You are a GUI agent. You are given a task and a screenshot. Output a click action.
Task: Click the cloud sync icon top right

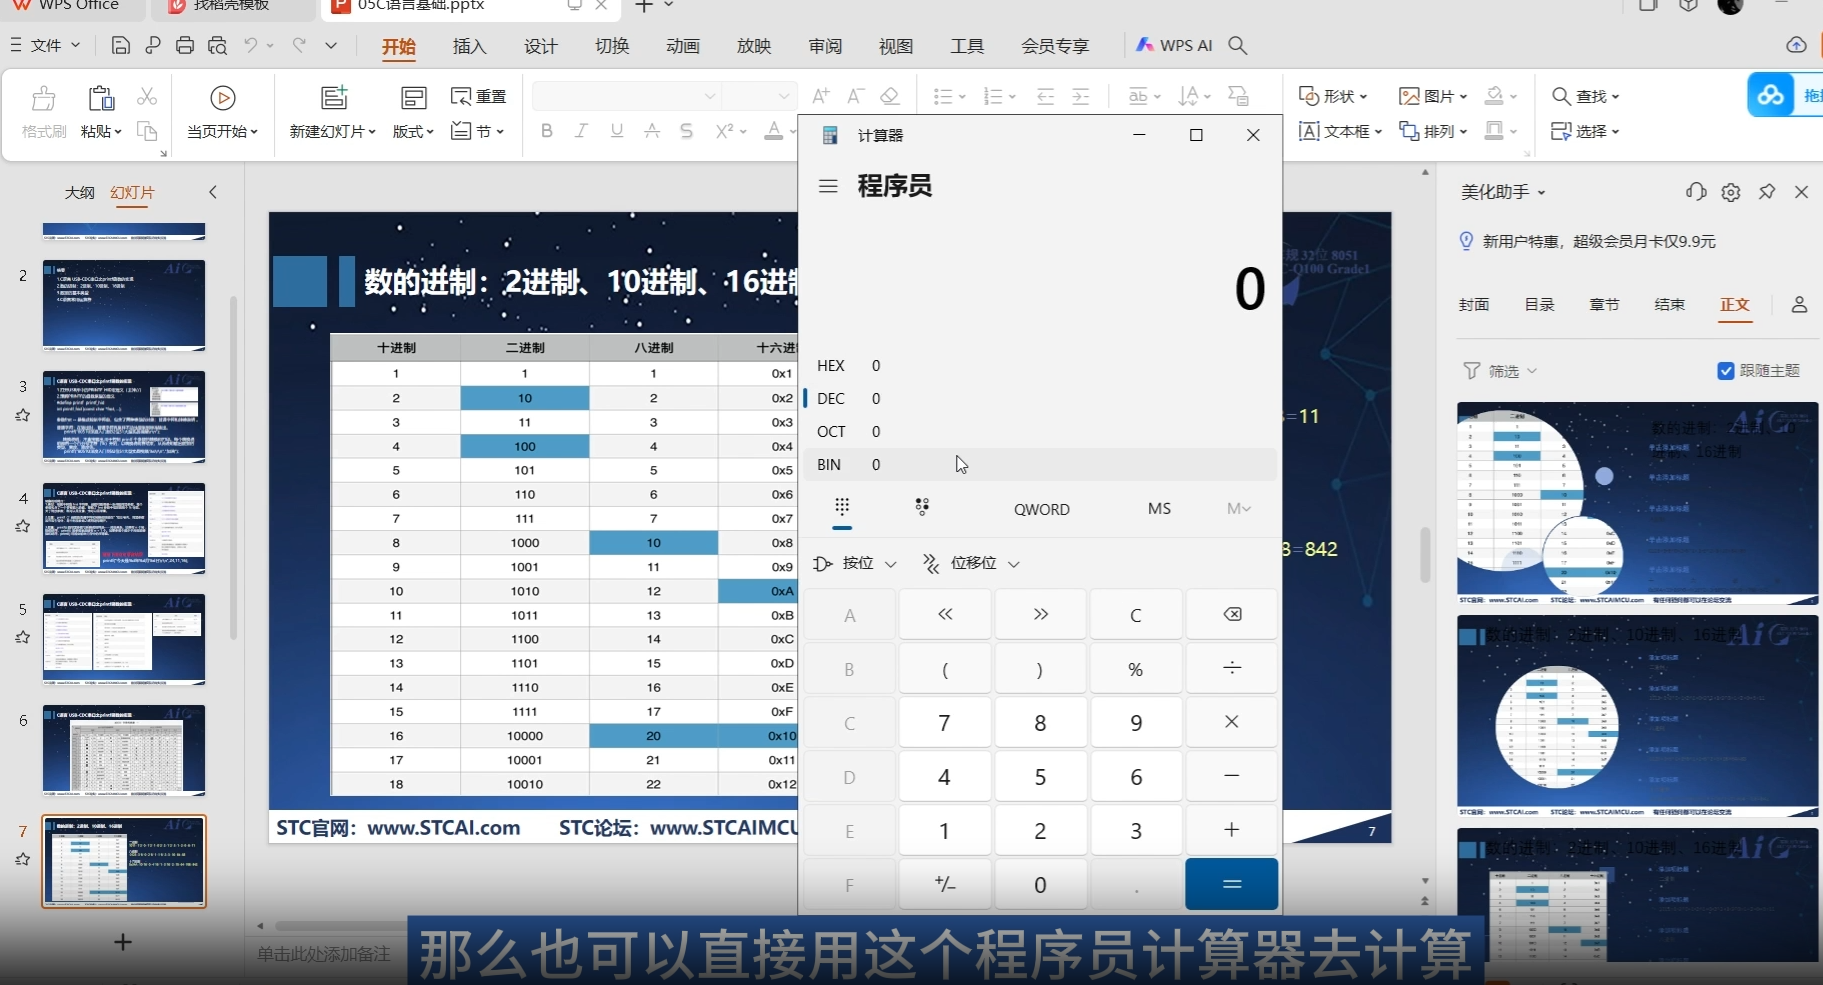[x=1796, y=45]
